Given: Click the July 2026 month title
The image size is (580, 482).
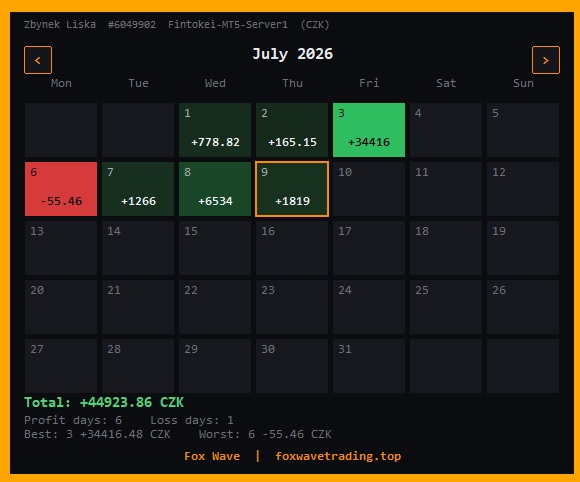Looking at the screenshot, I should [292, 54].
